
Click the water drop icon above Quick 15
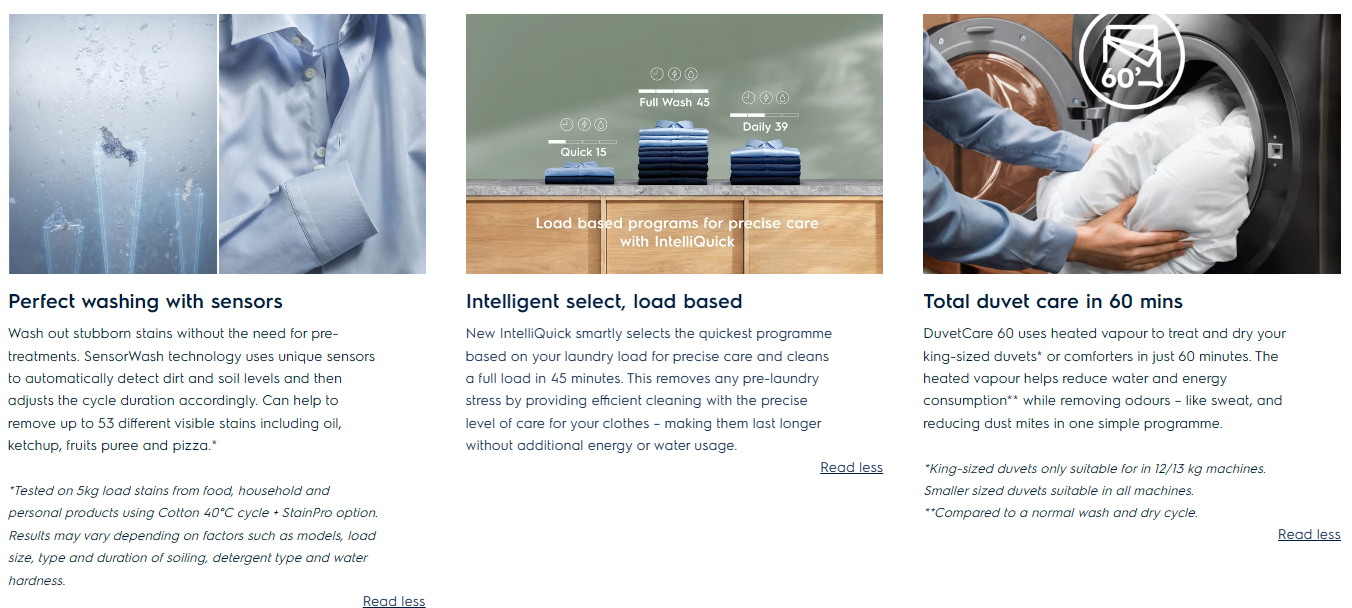600,125
